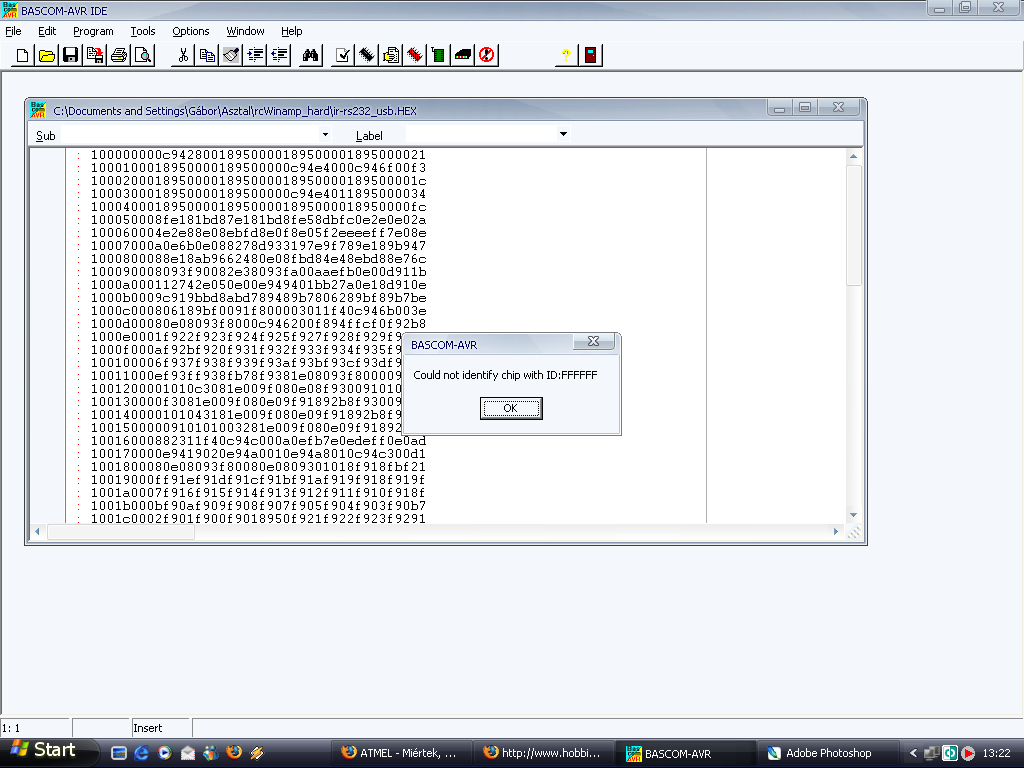Click the hex line starting 1000a0001127
Viewport: 1024px width, 768px height.
[258, 285]
